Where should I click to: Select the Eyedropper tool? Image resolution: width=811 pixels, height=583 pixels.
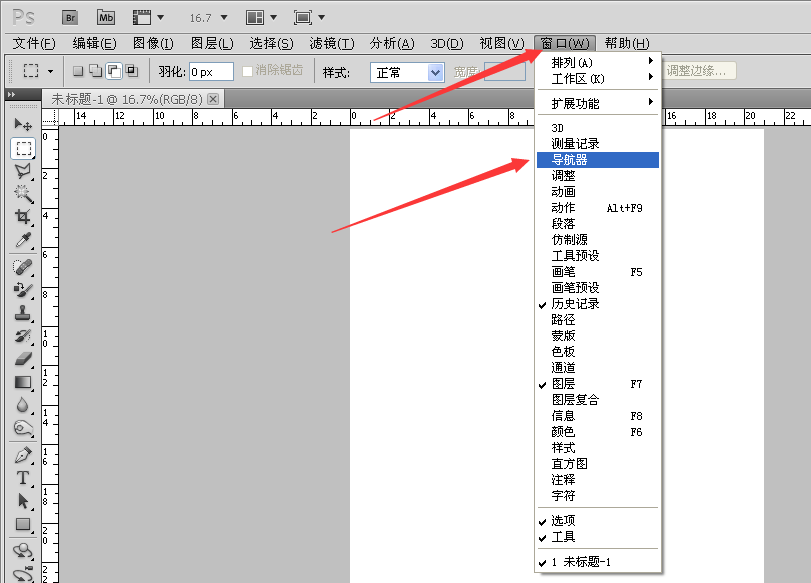coord(23,240)
